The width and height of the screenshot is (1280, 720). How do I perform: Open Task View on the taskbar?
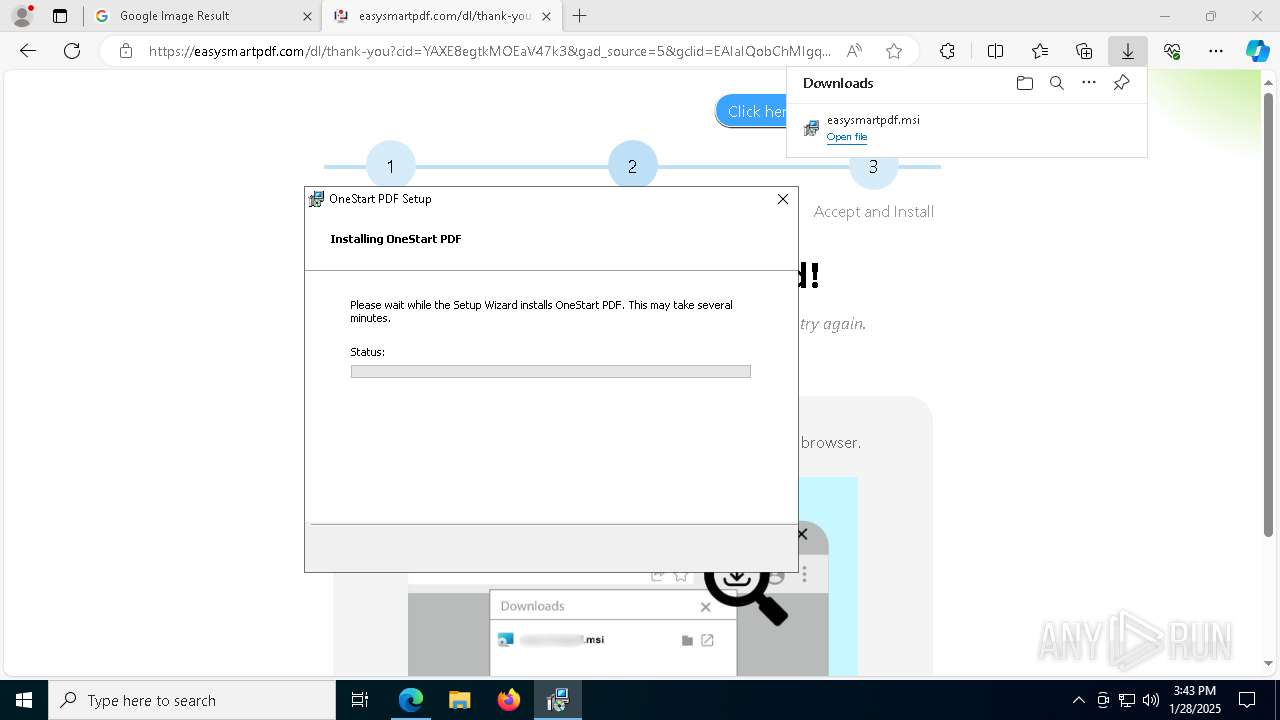pos(360,700)
